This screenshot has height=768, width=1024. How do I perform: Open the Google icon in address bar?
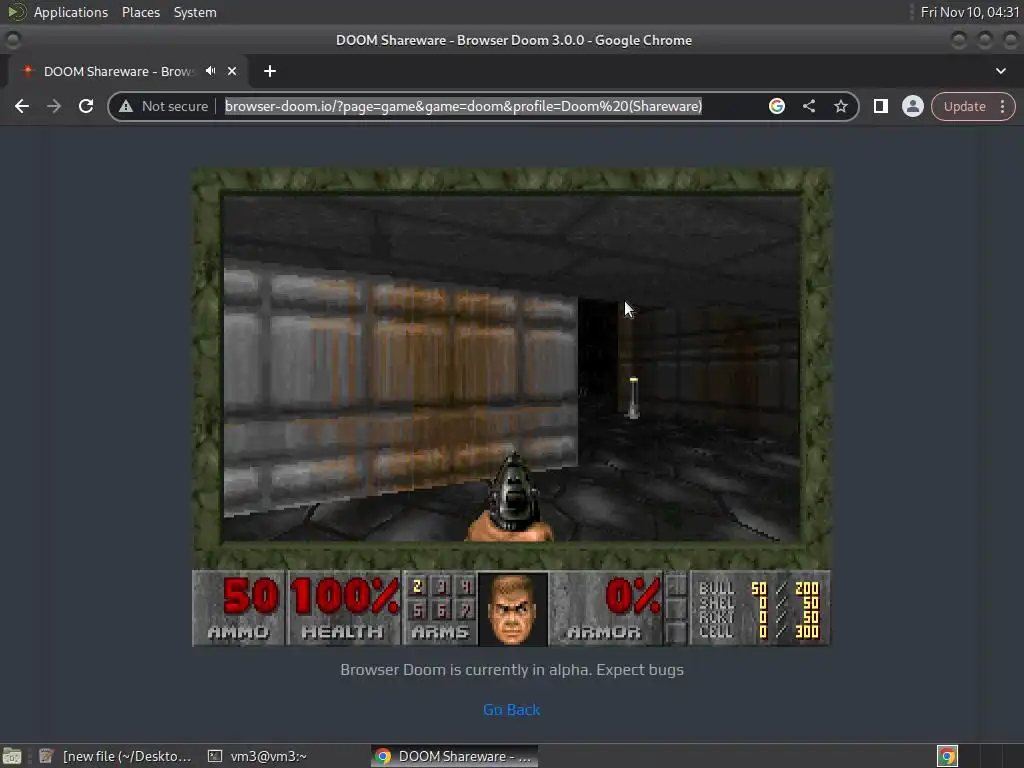tap(776, 106)
